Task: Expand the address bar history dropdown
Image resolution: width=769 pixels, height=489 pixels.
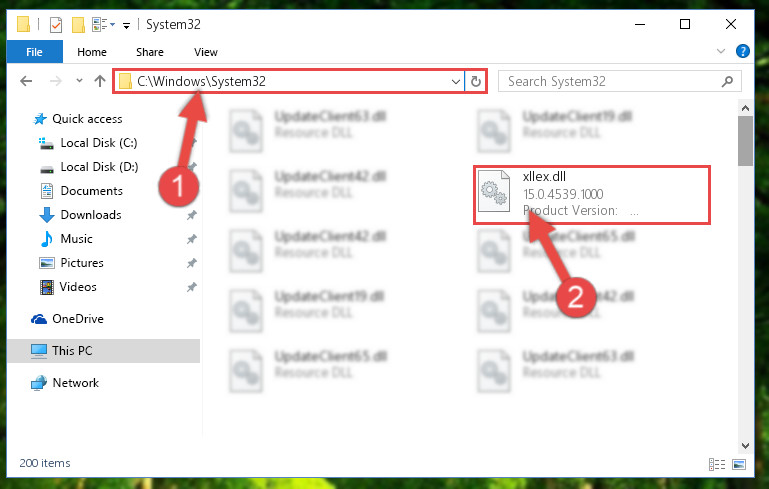Action: pos(456,81)
